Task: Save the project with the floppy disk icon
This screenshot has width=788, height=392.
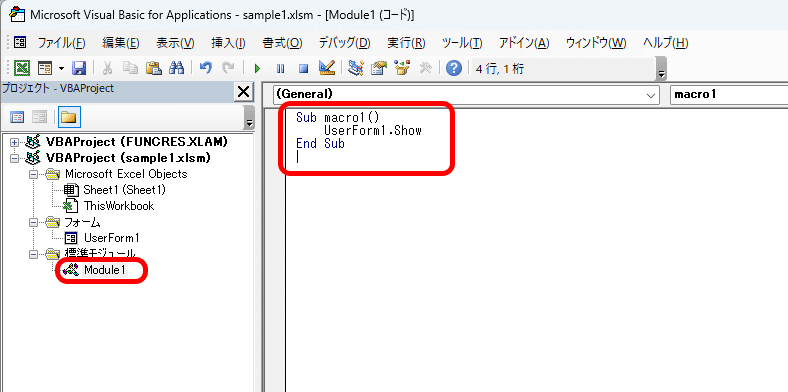Action: (x=80, y=68)
